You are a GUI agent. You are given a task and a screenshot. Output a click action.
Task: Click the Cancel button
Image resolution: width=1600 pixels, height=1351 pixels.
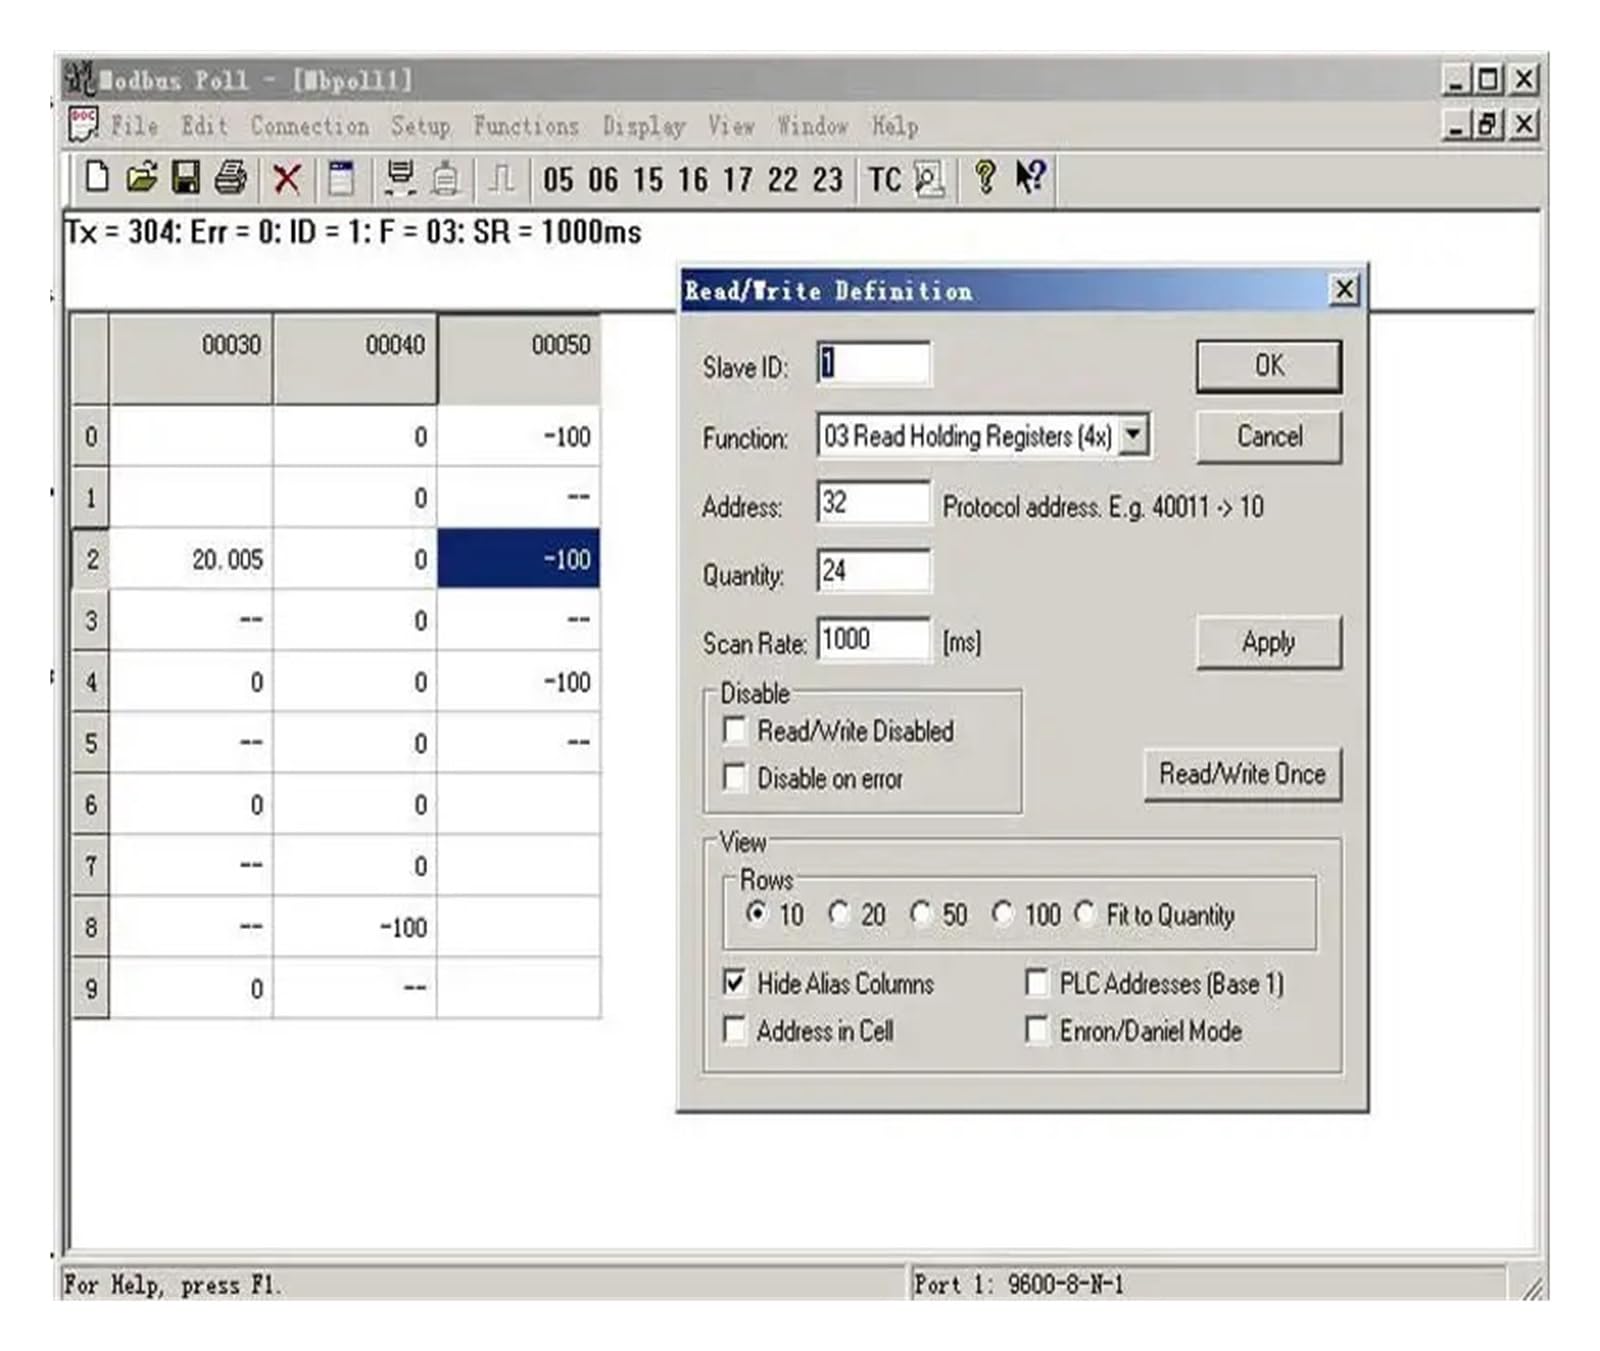[1269, 436]
